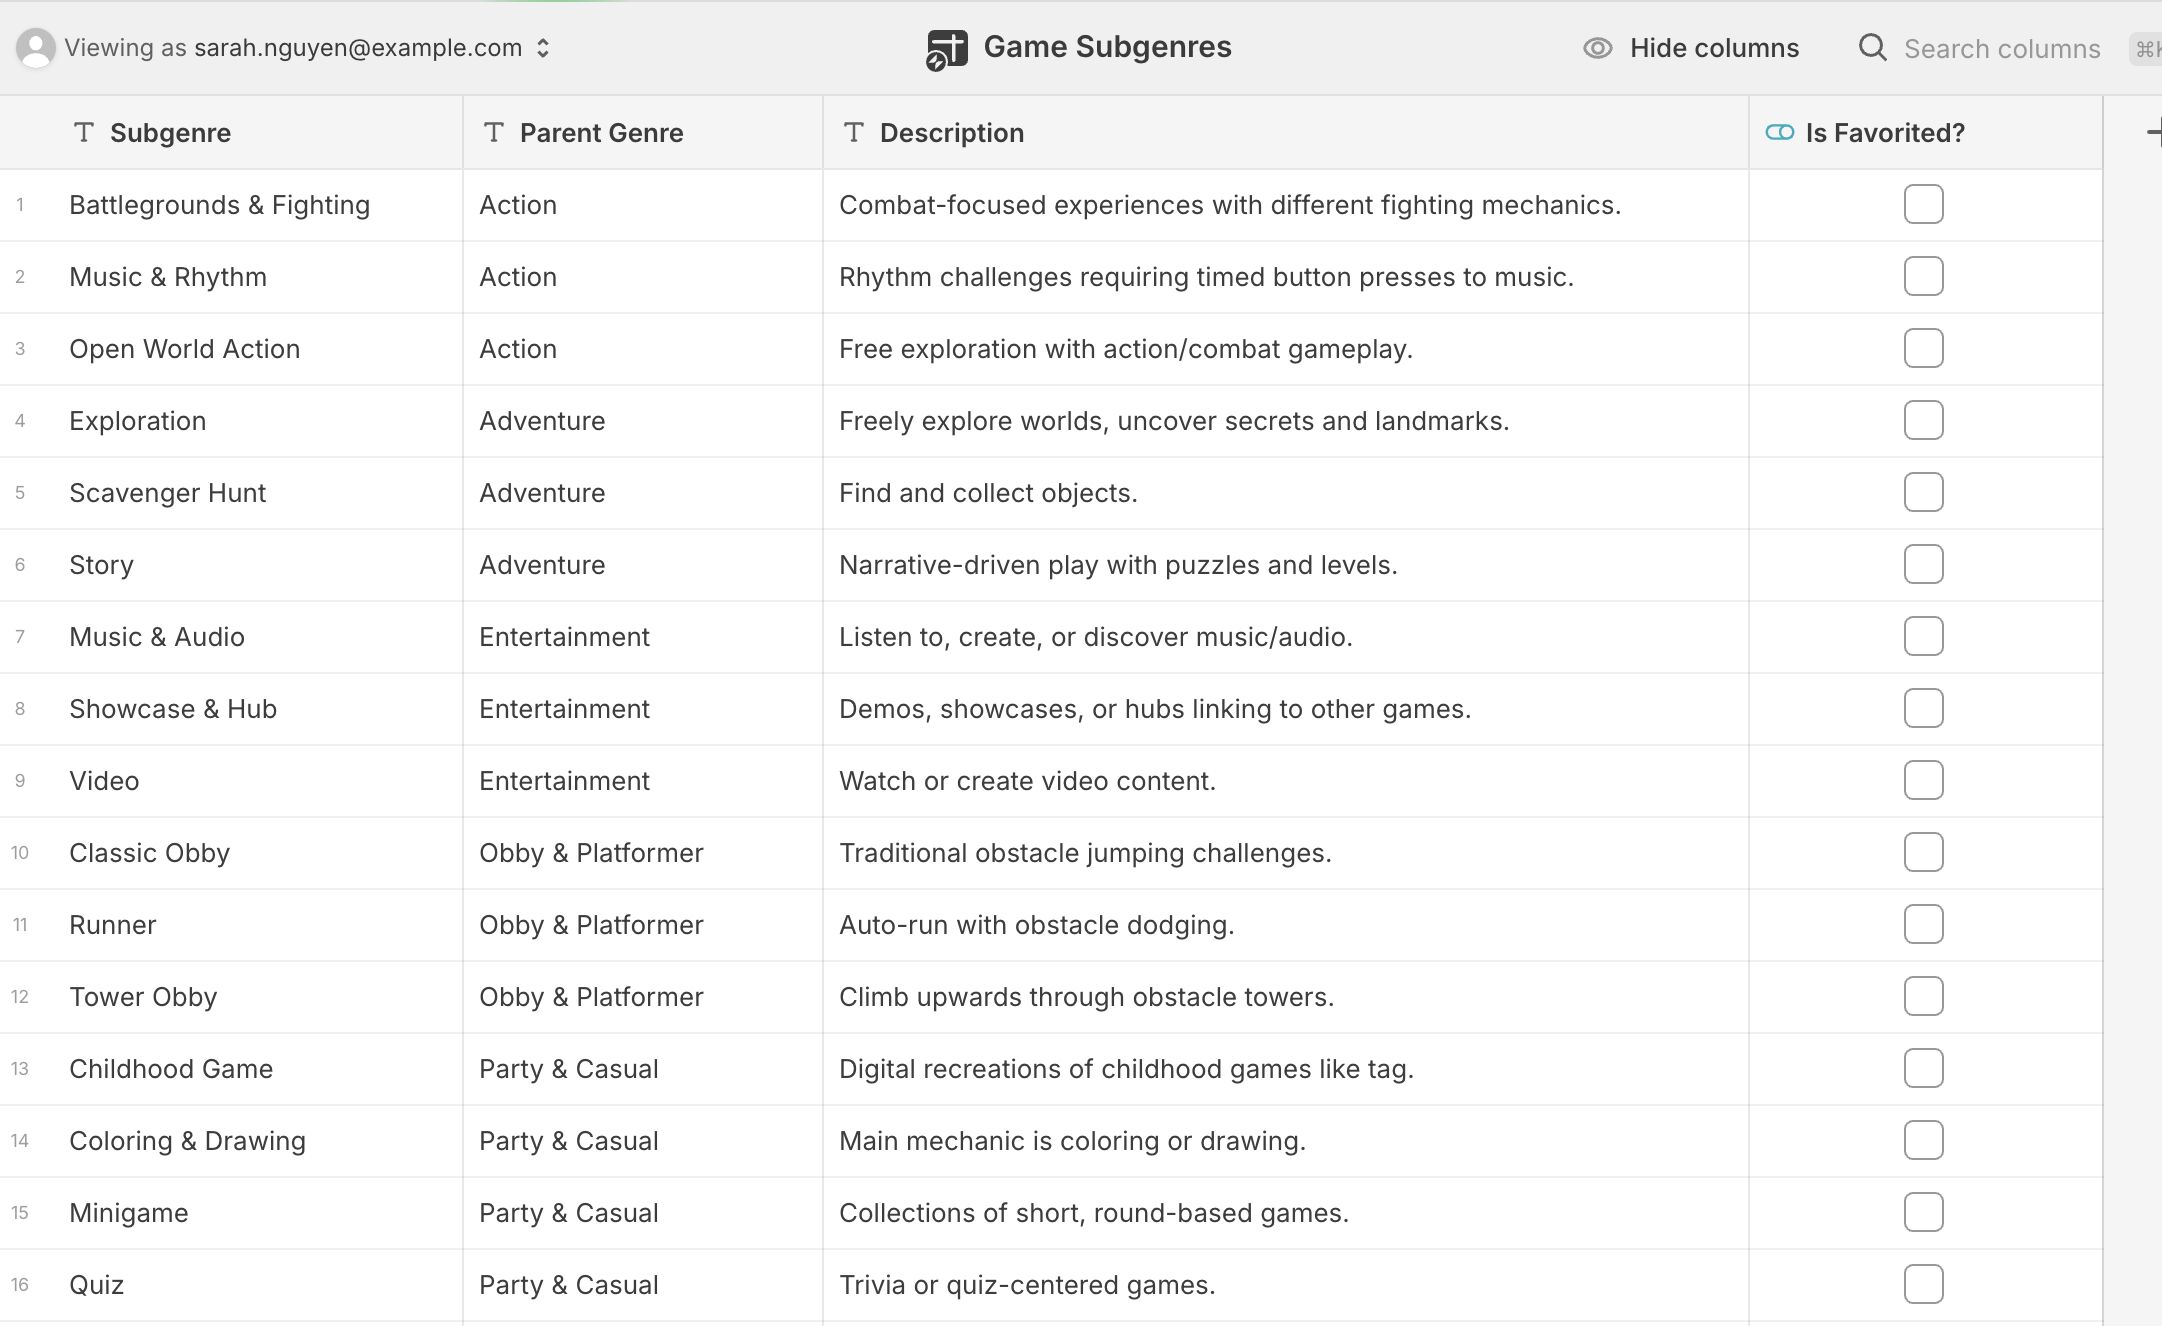Check Is Favorited for Battlegrounds & Fighting
2162x1326 pixels.
point(1923,205)
